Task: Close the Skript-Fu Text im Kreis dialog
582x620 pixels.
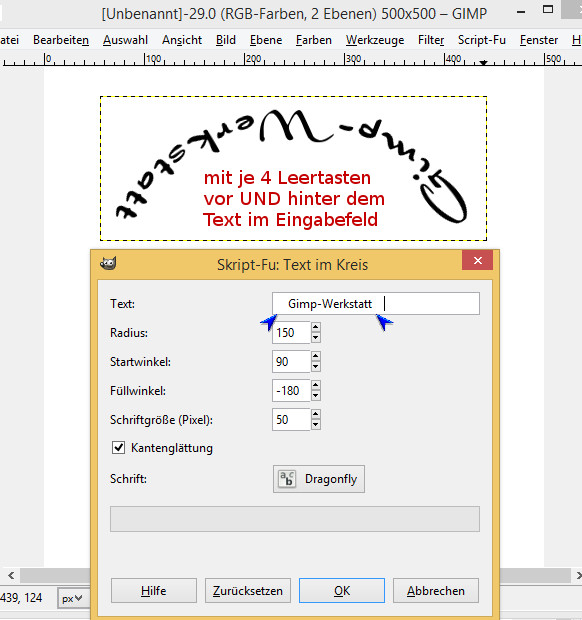Action: click(478, 261)
